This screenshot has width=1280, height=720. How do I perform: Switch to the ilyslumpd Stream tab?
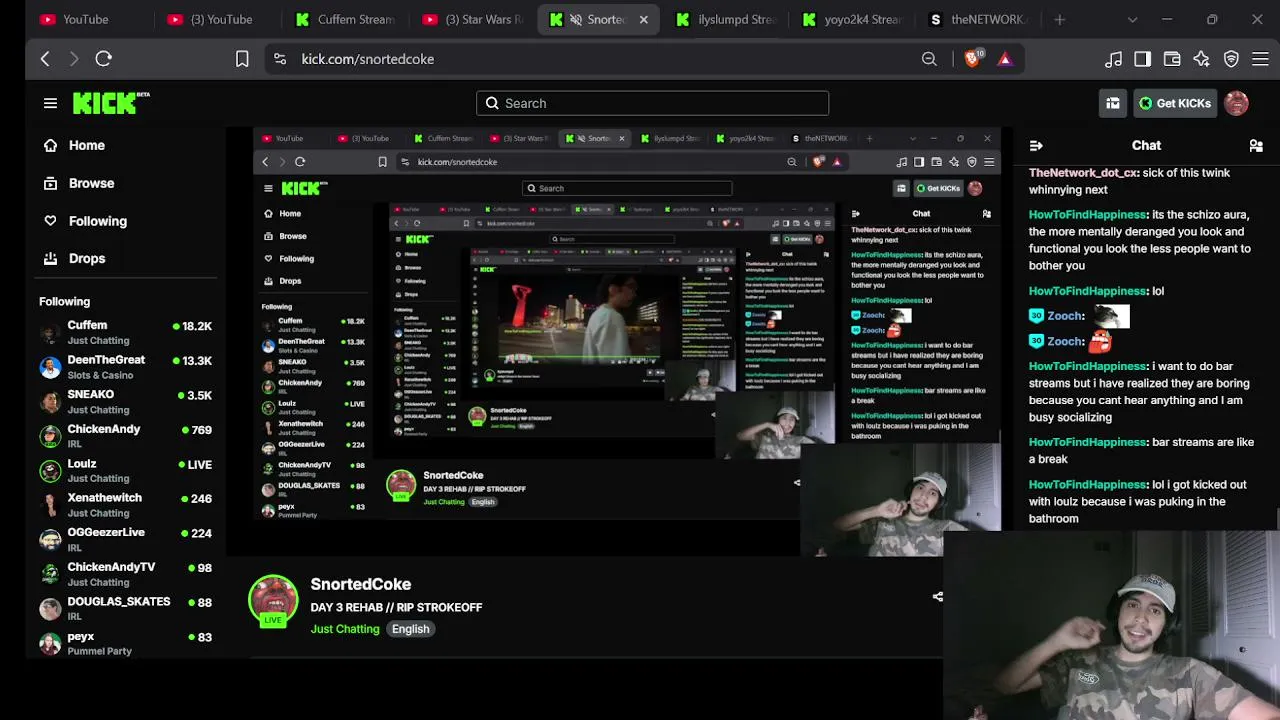(x=728, y=19)
